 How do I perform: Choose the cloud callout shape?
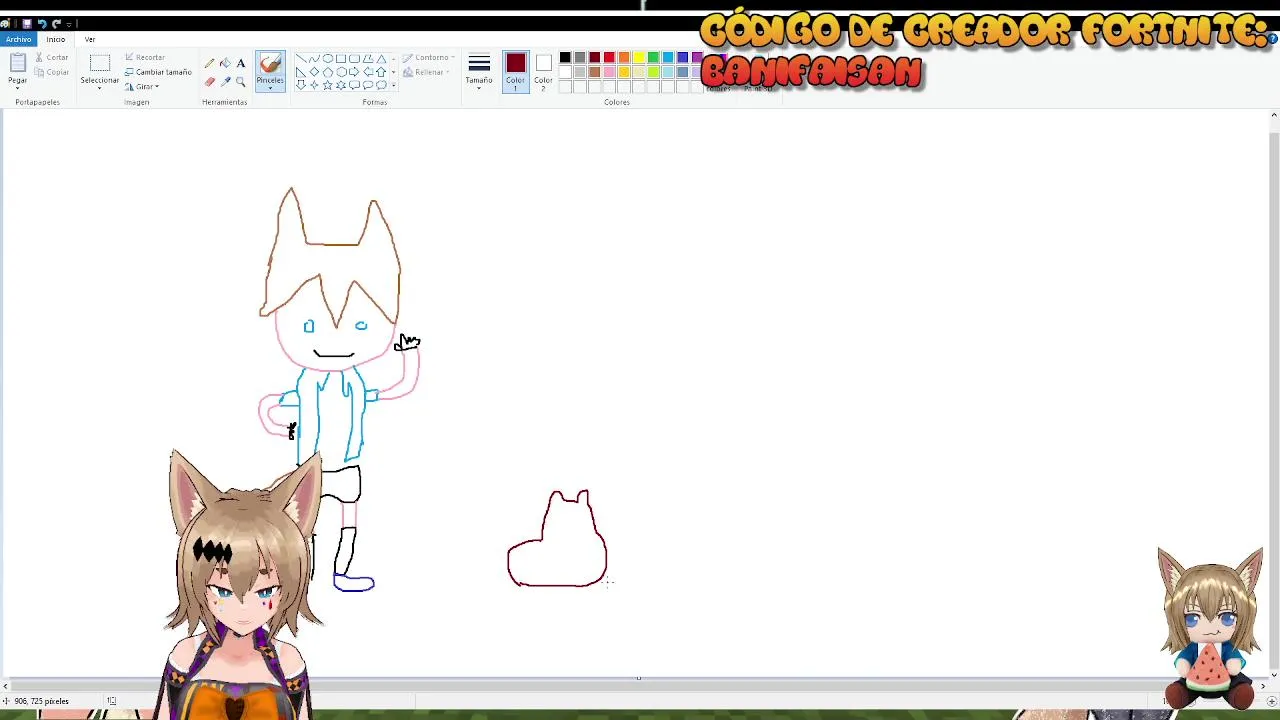(381, 85)
